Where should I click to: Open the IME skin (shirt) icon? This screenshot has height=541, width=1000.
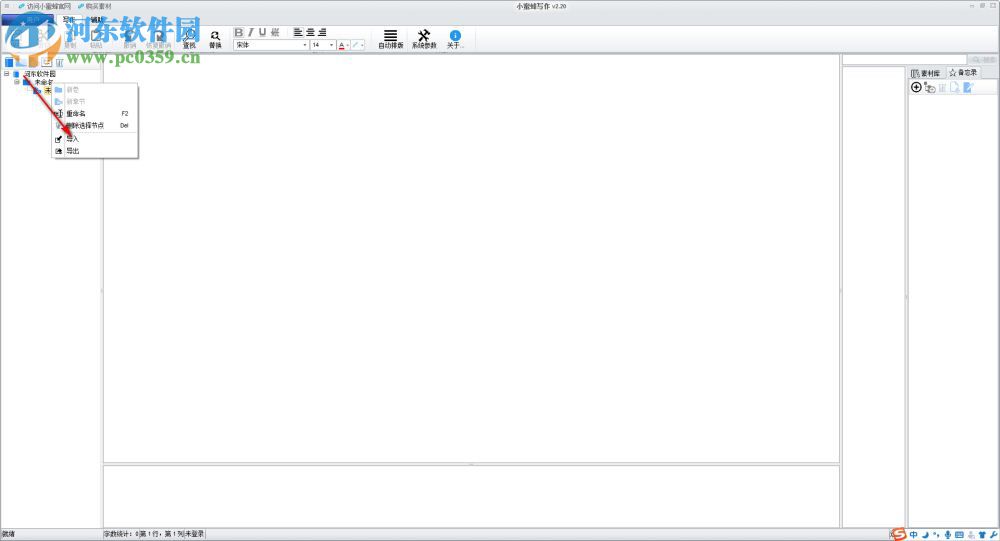click(x=982, y=535)
